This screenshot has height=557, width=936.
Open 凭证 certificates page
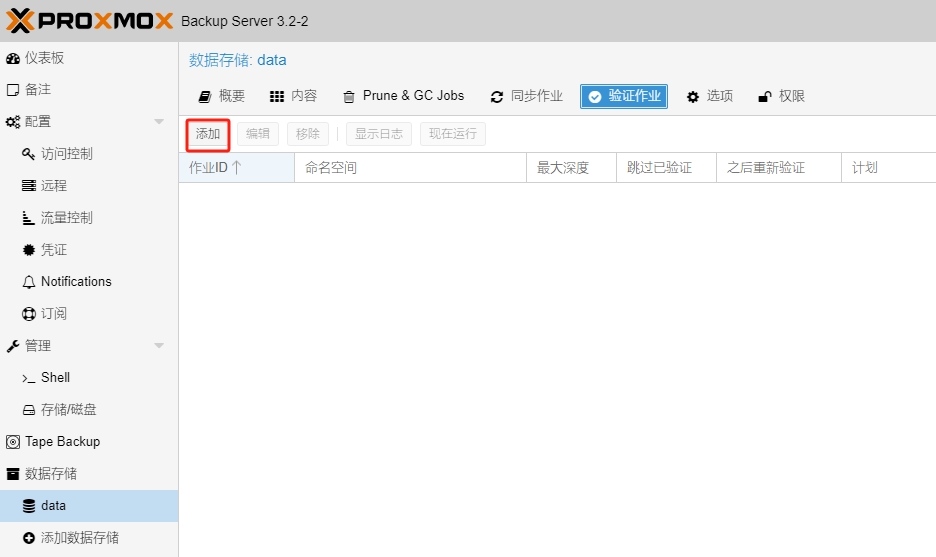tap(53, 249)
